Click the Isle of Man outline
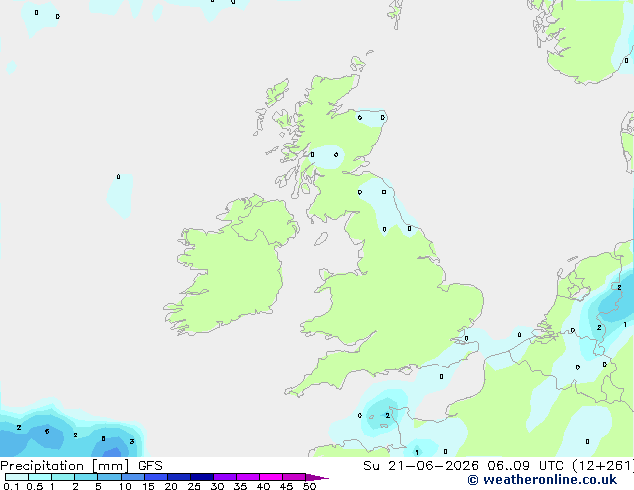Image resolution: width=634 pixels, height=490 pixels. coord(321,239)
